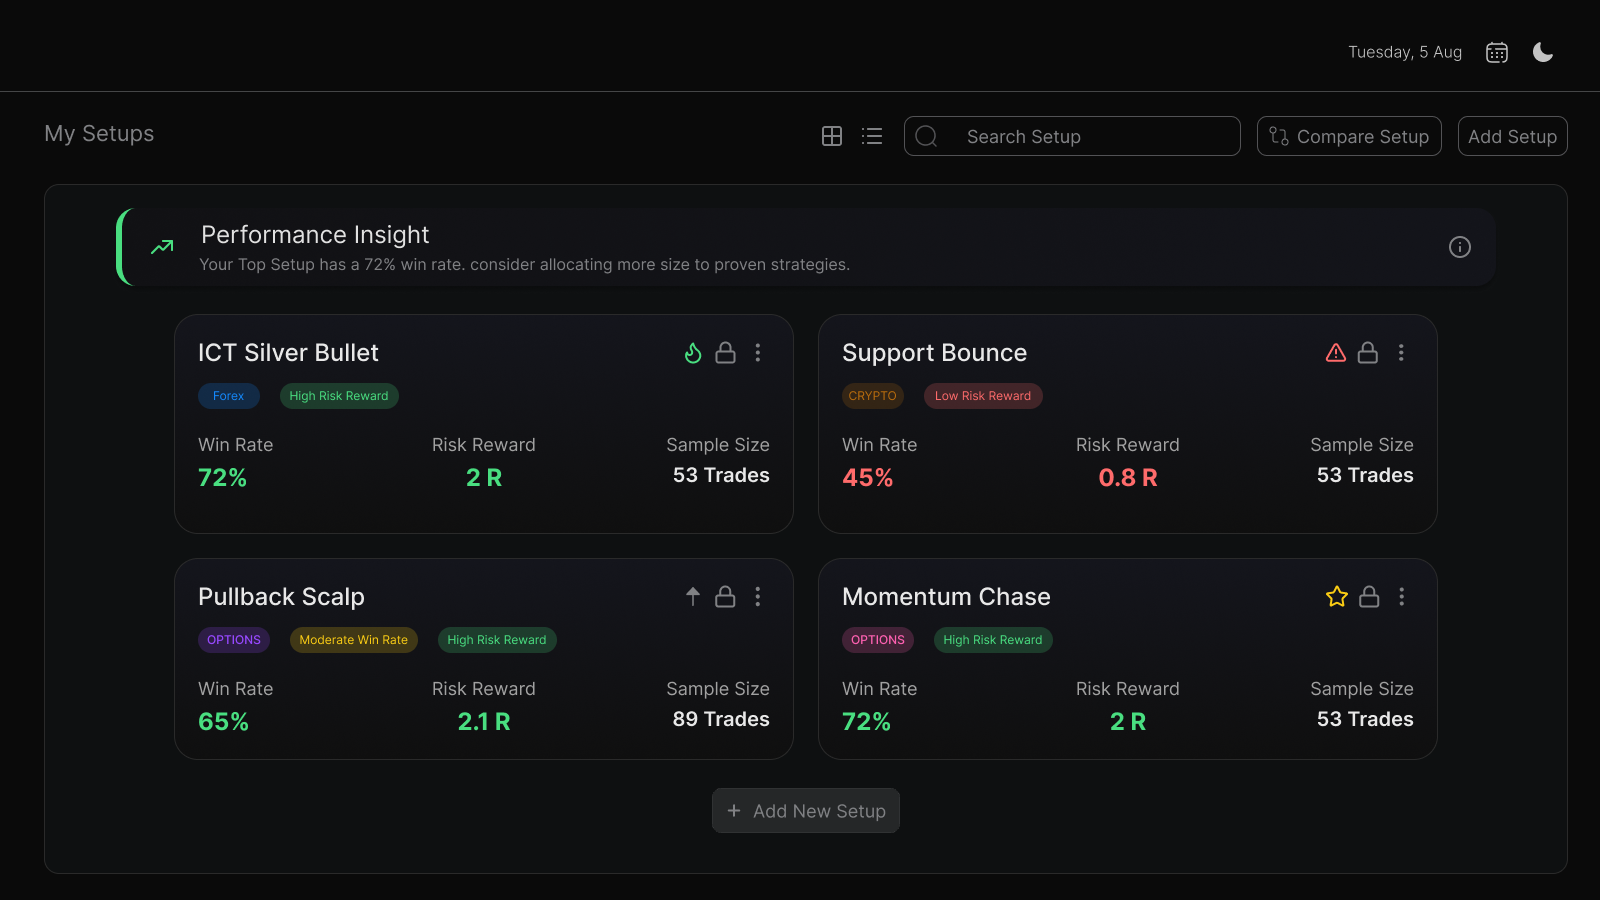Click up arrow icon on Pullback Scalp
Viewport: 1600px width, 900px height.
(693, 597)
